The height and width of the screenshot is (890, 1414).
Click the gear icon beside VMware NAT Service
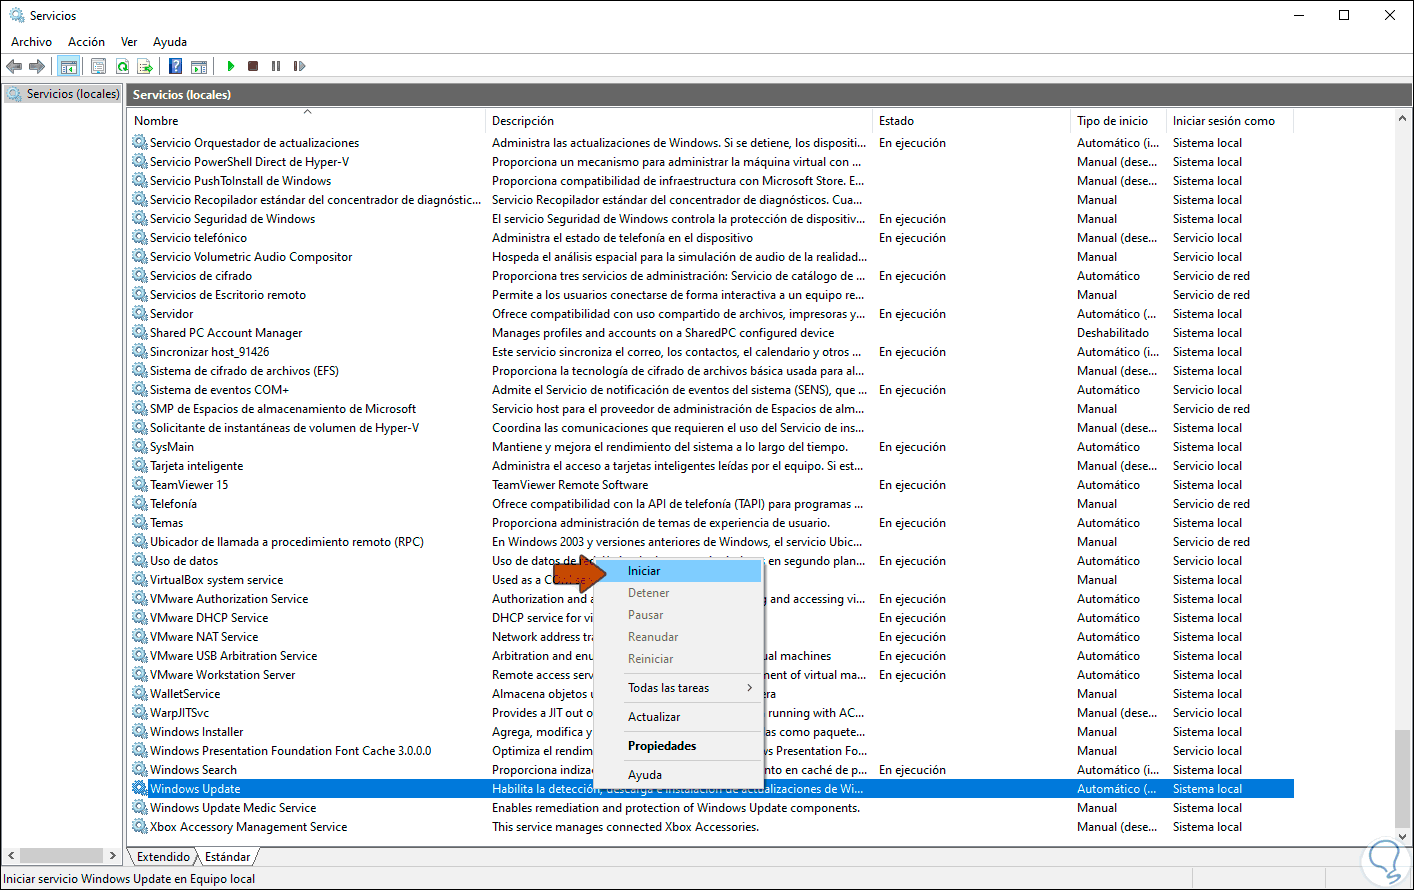click(140, 637)
